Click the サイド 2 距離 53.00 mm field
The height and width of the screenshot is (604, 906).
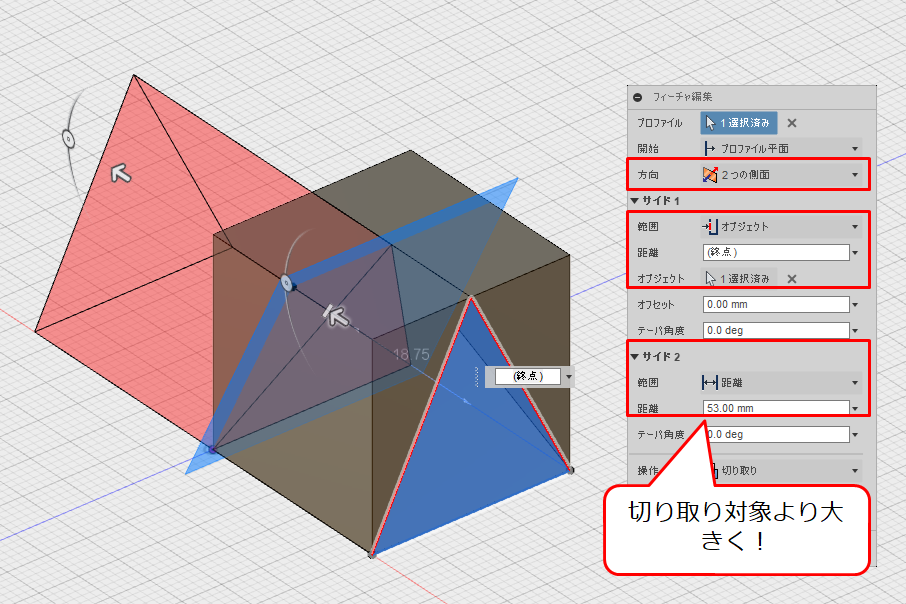click(776, 408)
